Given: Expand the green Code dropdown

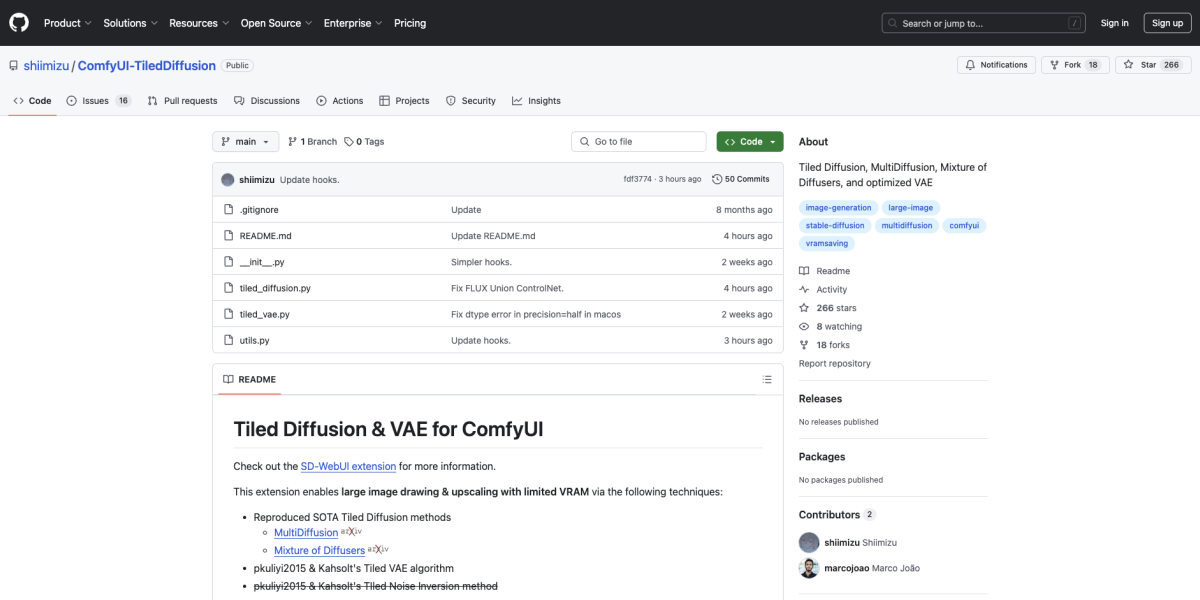Looking at the screenshot, I should (x=750, y=142).
